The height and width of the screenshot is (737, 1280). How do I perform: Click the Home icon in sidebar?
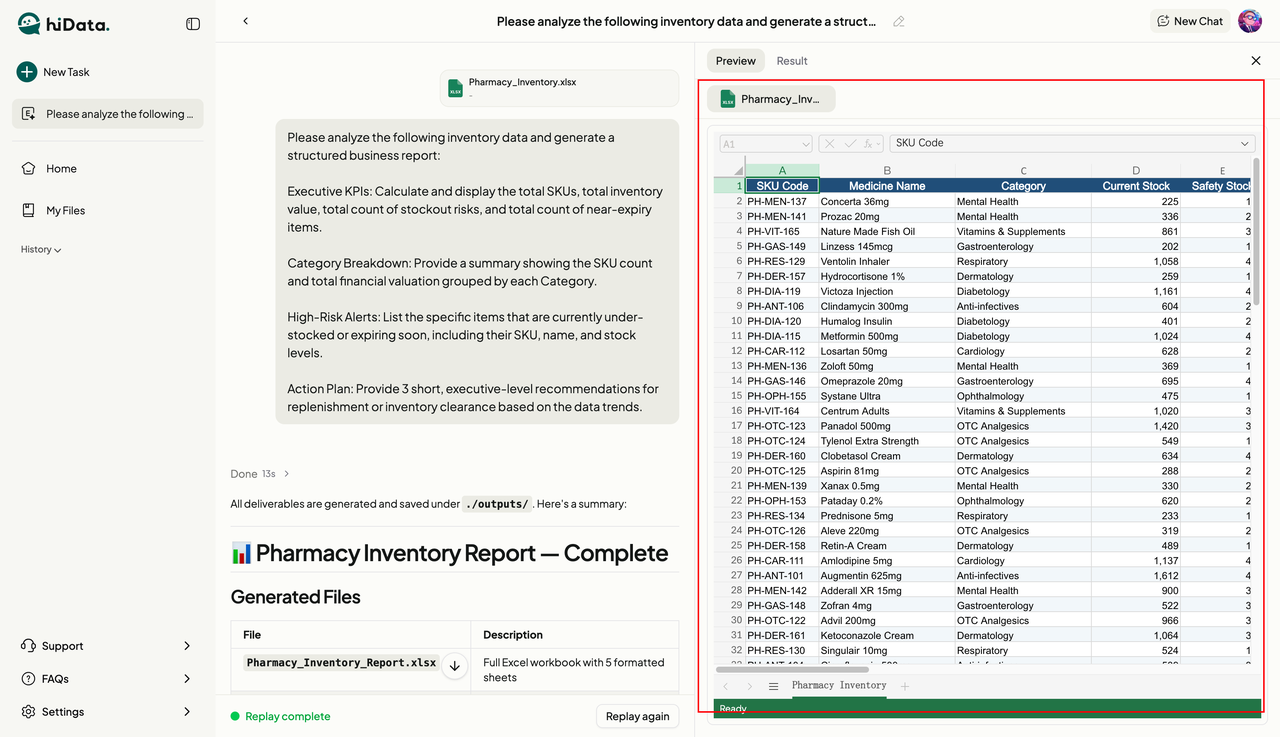(x=28, y=169)
